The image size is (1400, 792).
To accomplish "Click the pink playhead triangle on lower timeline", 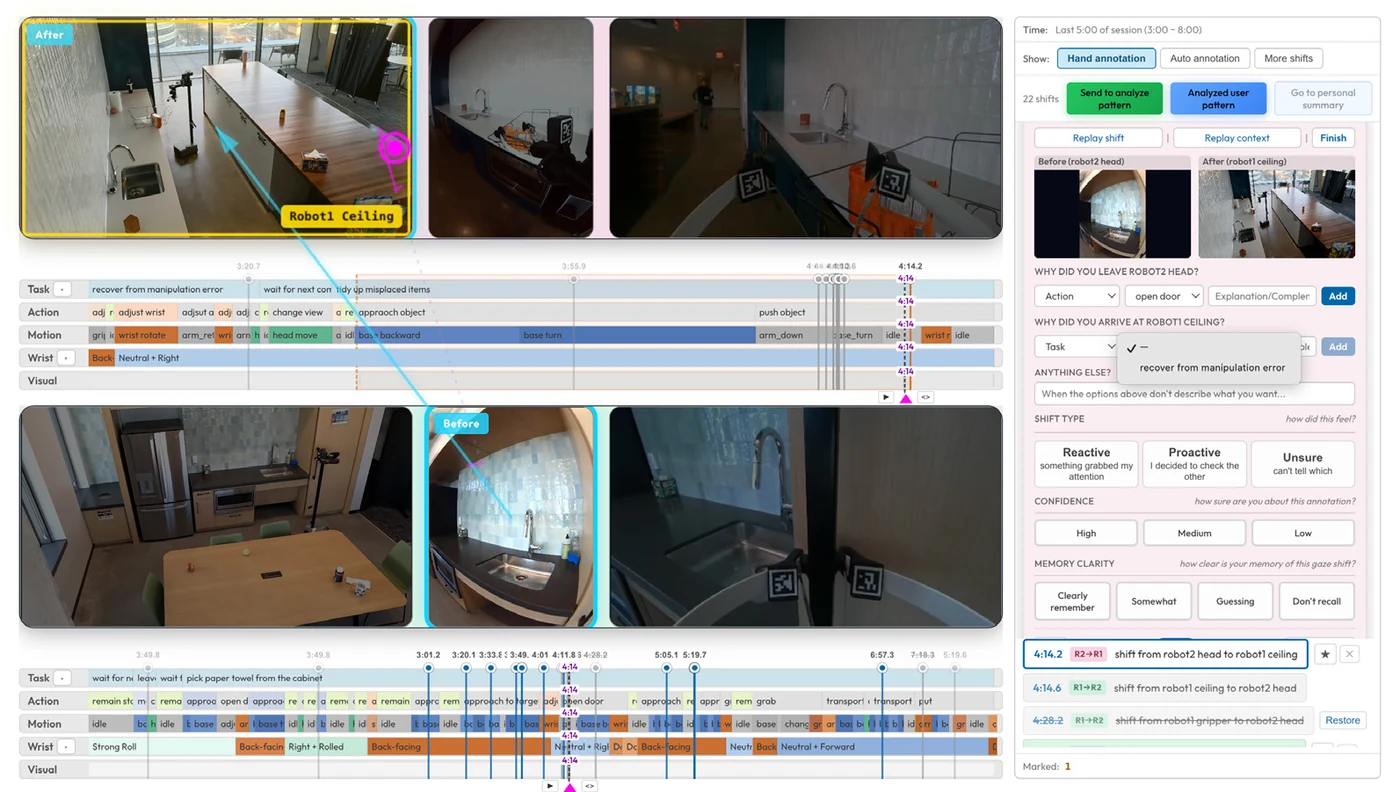I will [x=570, y=787].
